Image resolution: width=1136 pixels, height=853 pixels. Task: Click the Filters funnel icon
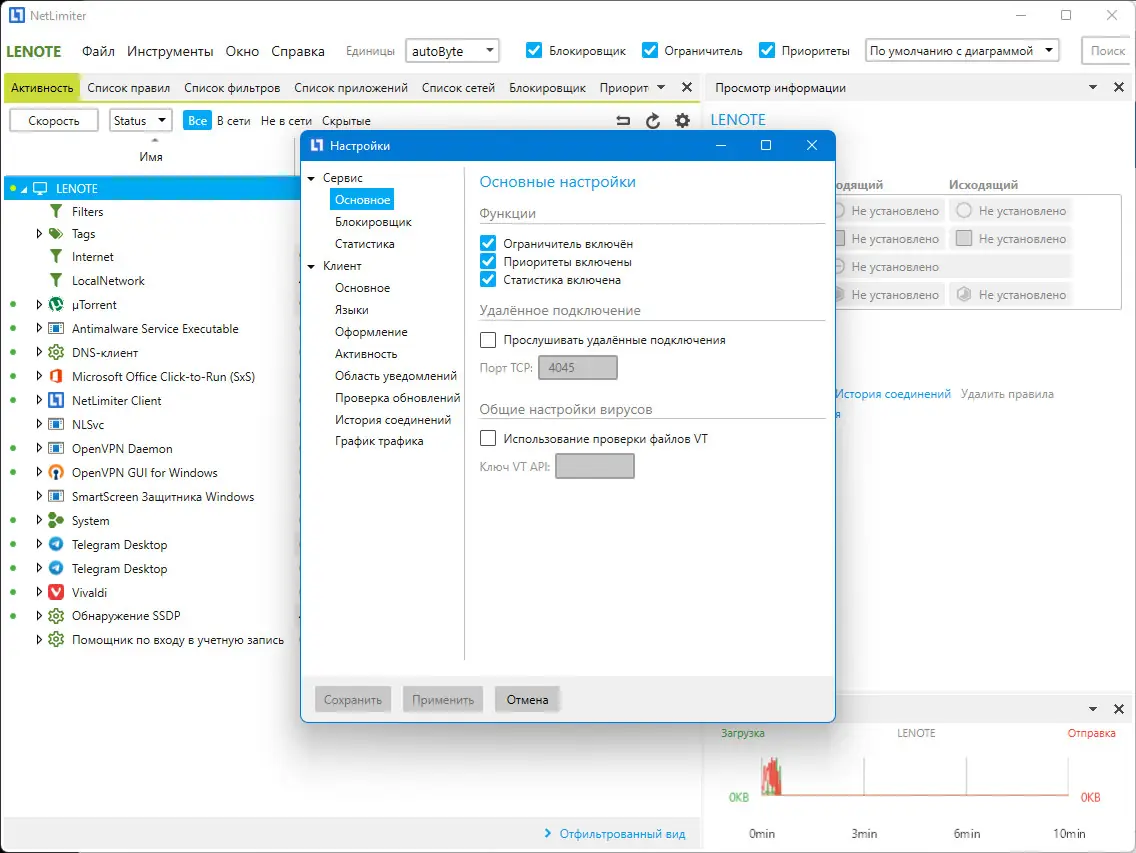coord(56,211)
